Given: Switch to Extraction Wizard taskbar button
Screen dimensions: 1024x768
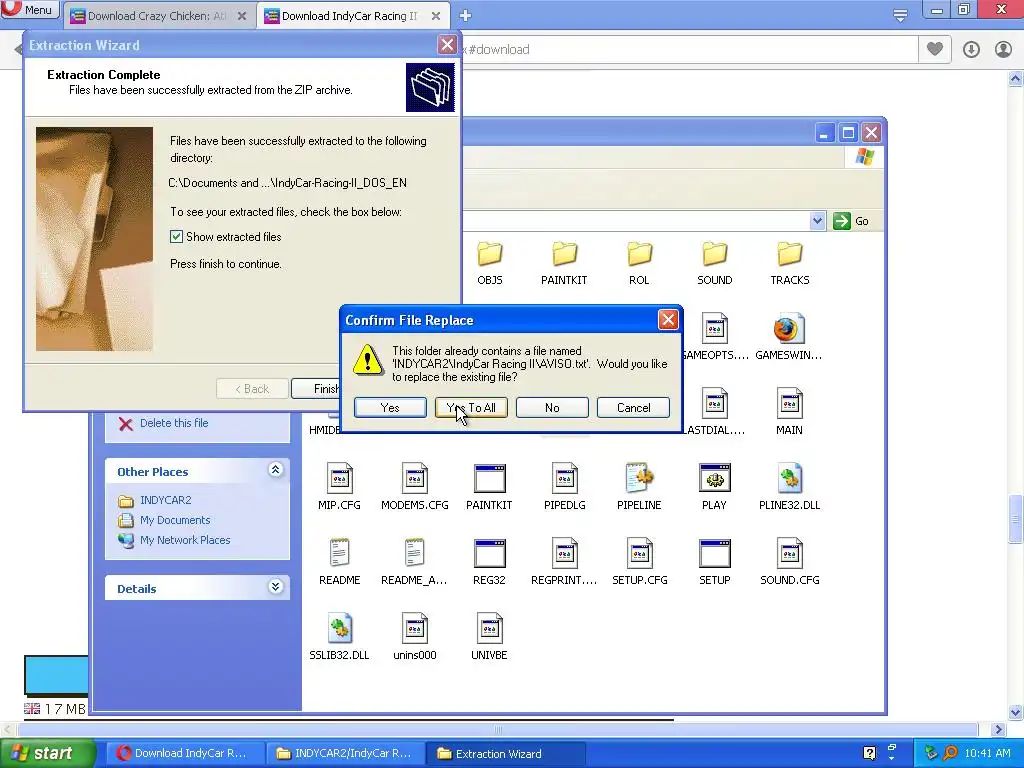Looking at the screenshot, I should 506,754.
